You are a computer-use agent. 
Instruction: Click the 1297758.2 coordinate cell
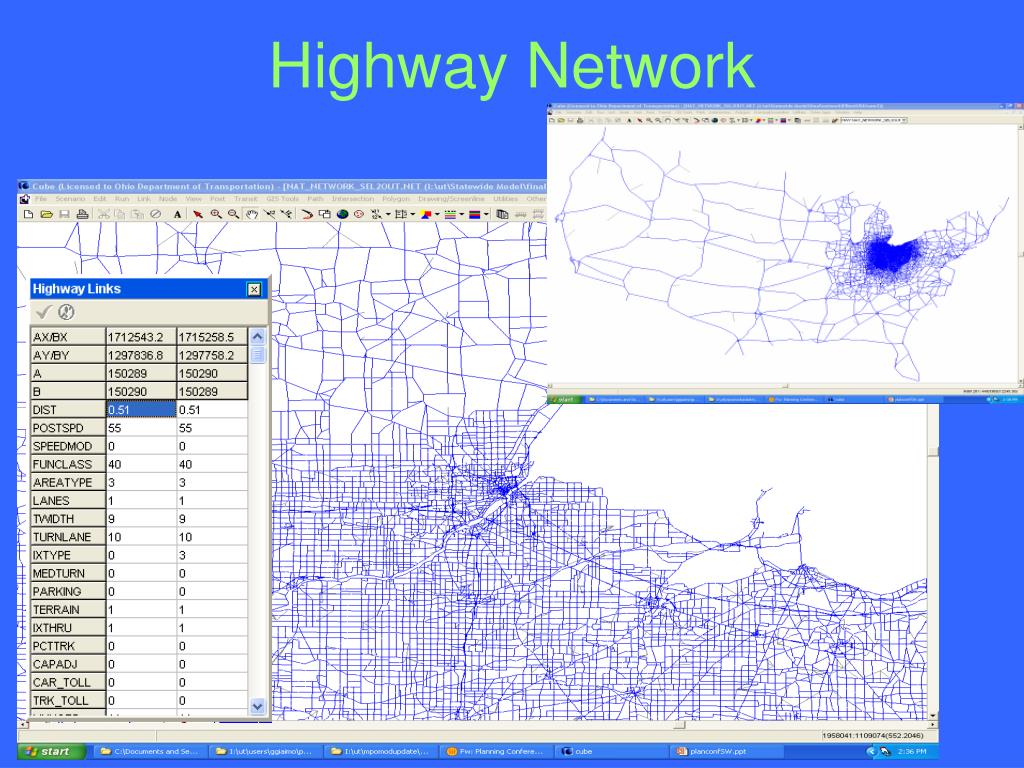tap(212, 355)
